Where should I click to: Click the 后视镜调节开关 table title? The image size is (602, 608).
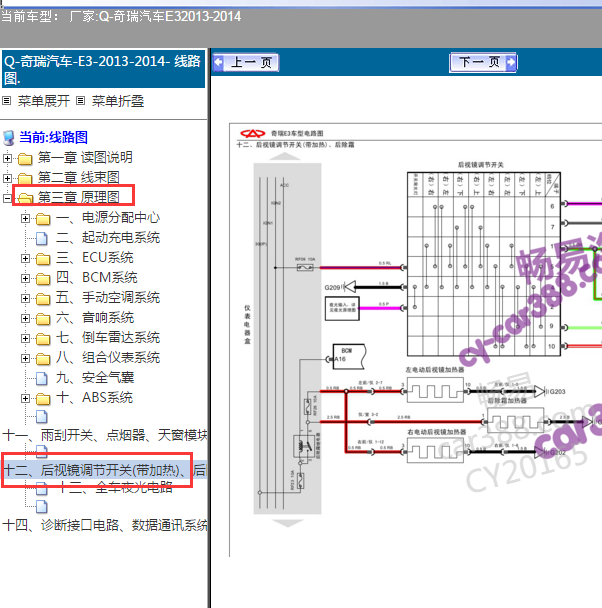point(481,165)
